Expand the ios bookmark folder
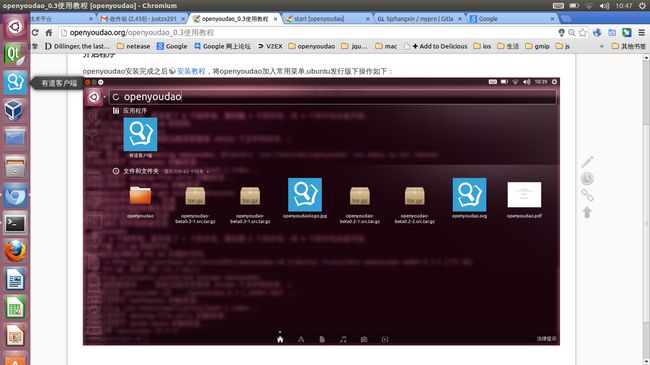The width and height of the screenshot is (650, 365). point(482,46)
